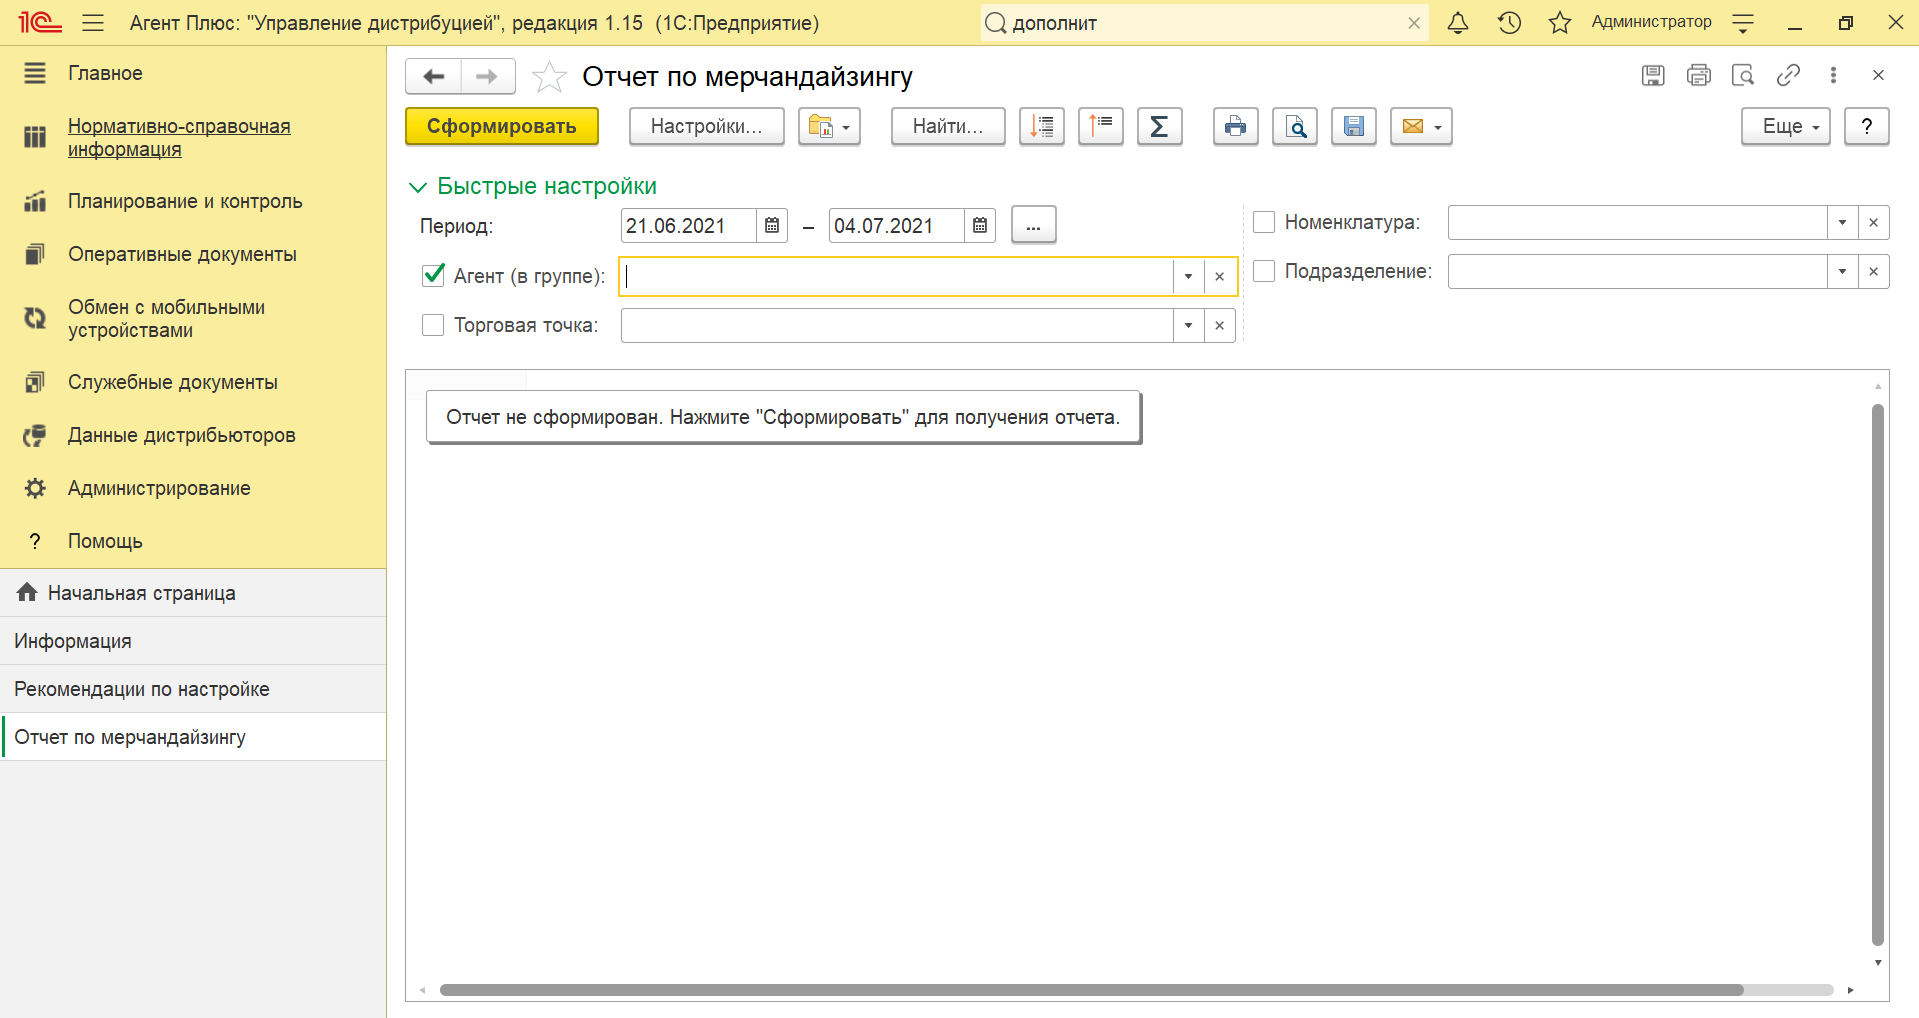The height and width of the screenshot is (1018, 1919).
Task: Save report with floppy disk icon
Action: 1354,126
